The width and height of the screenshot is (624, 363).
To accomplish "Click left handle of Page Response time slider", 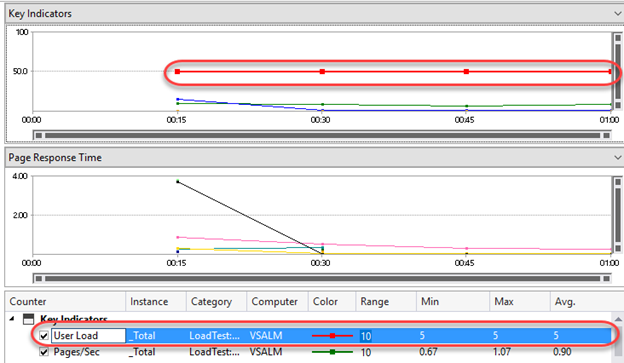I will coord(39,279).
